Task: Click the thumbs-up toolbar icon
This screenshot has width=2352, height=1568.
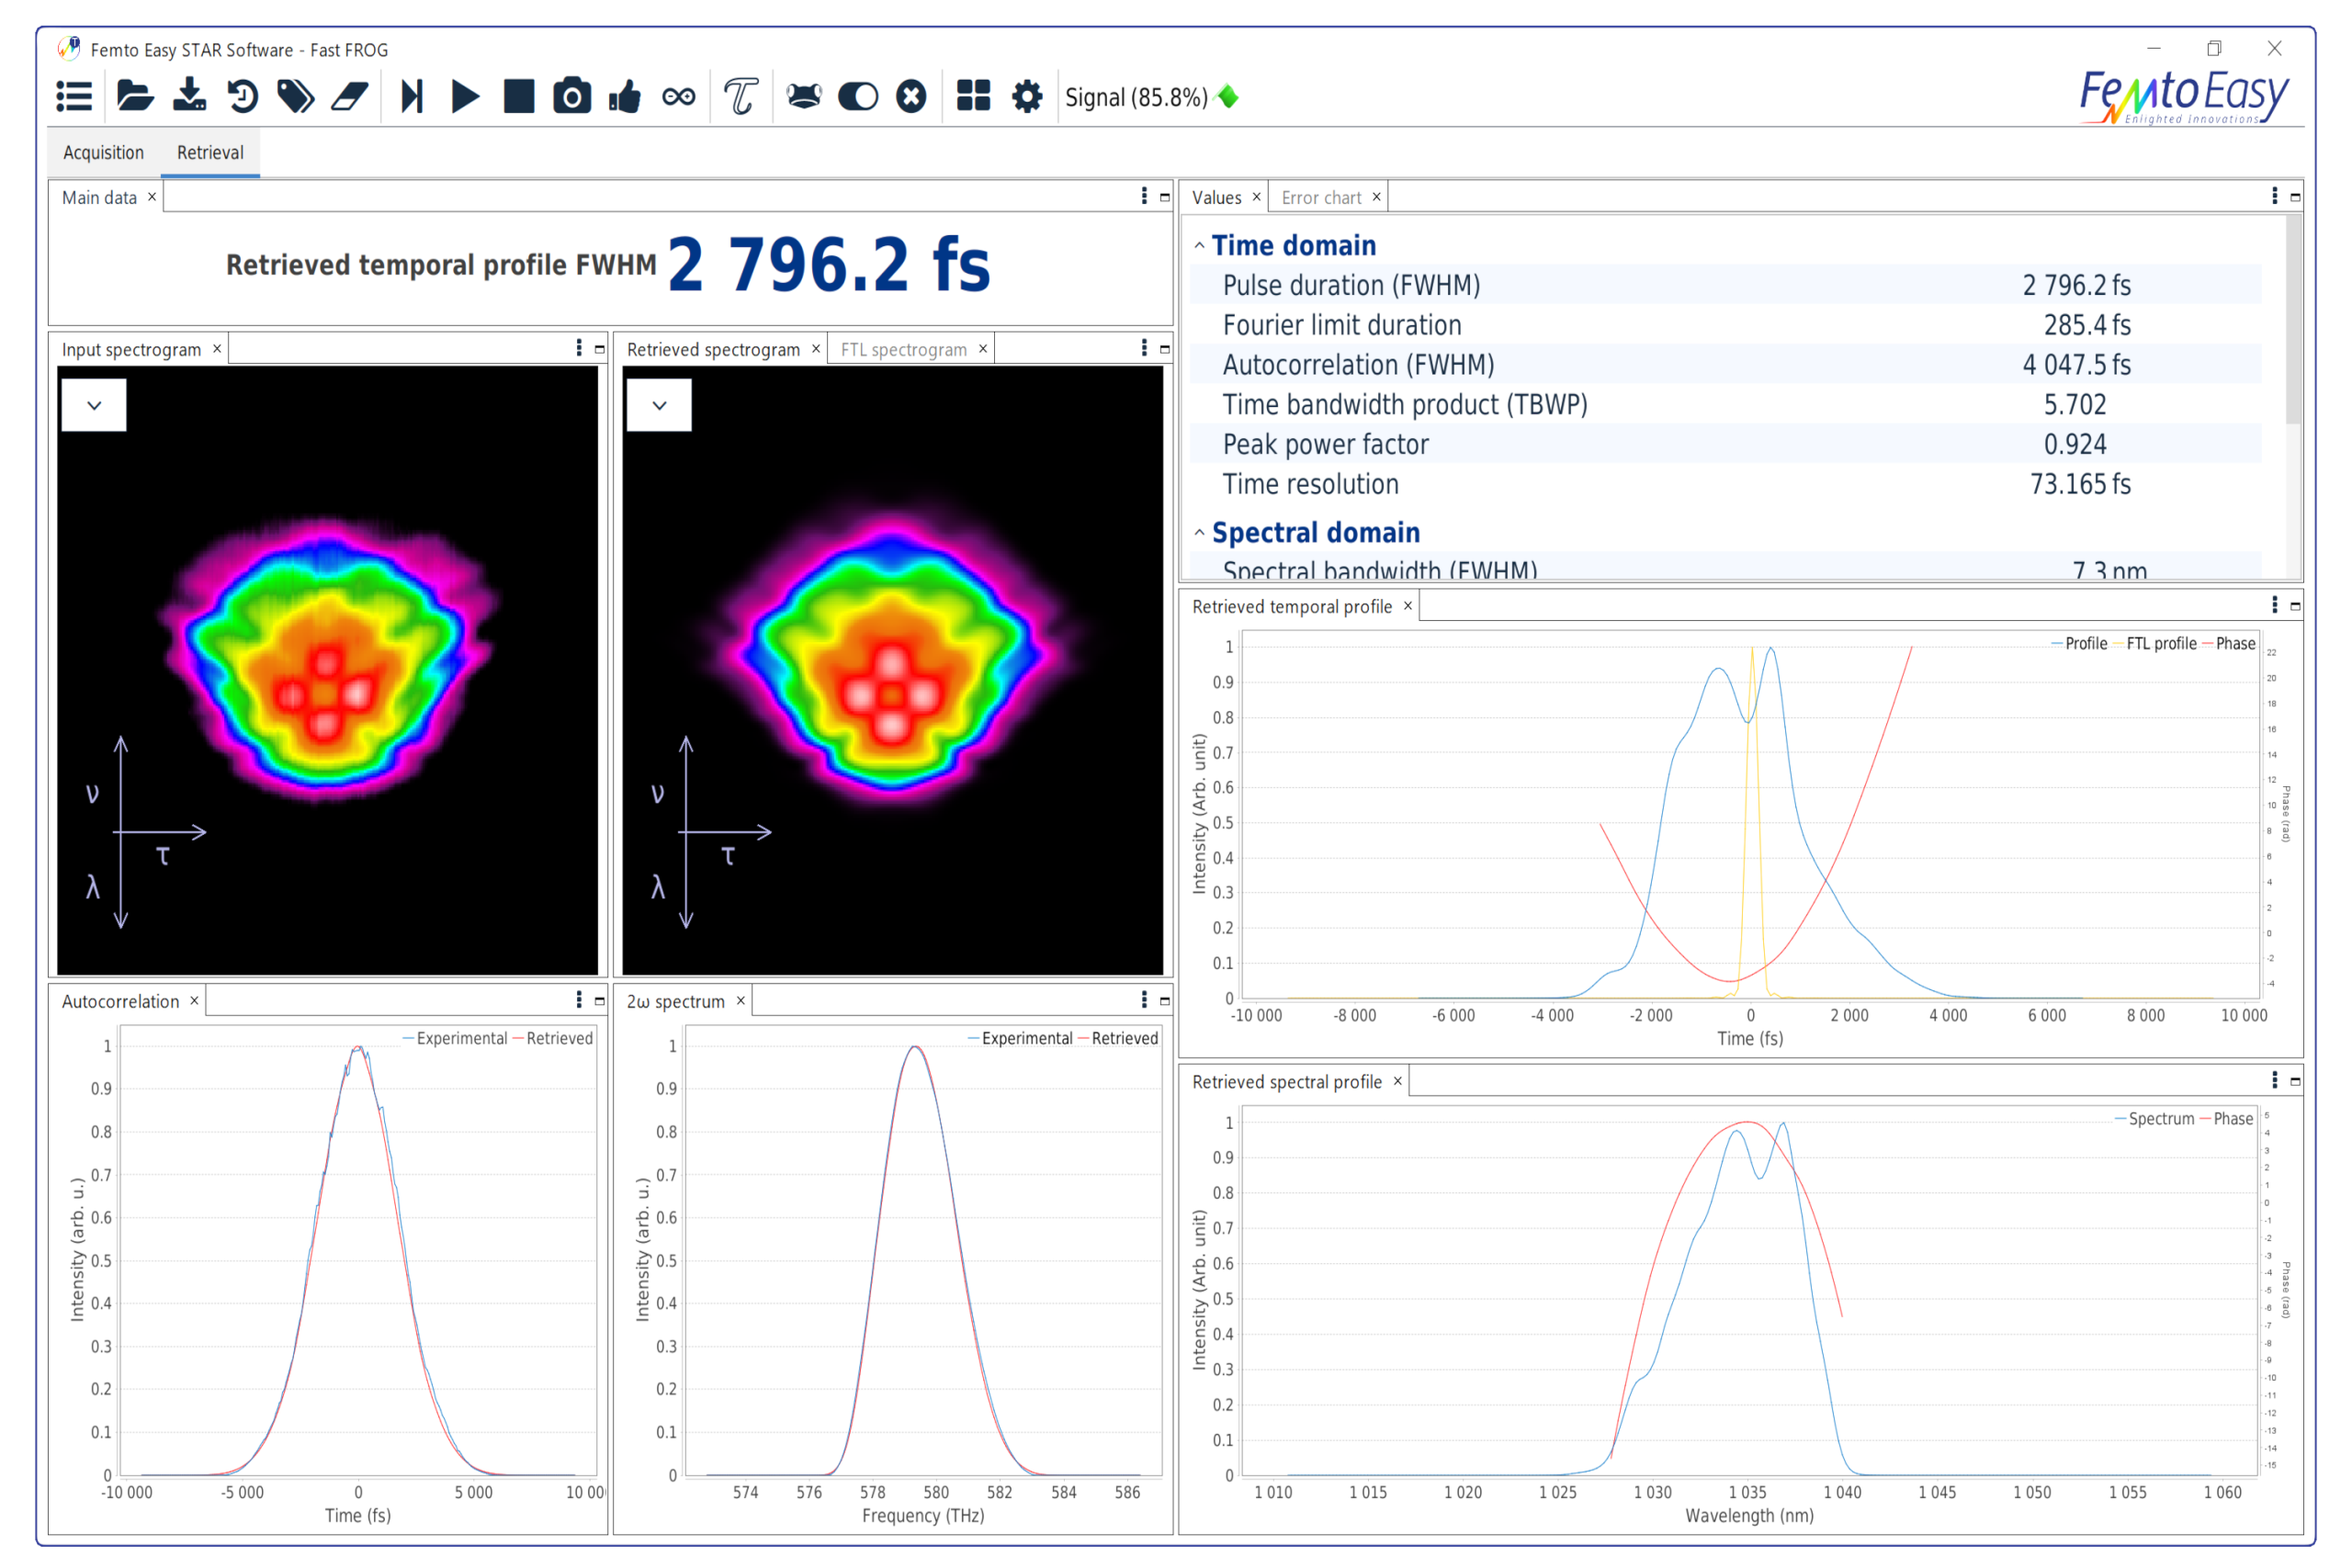Action: 625,97
